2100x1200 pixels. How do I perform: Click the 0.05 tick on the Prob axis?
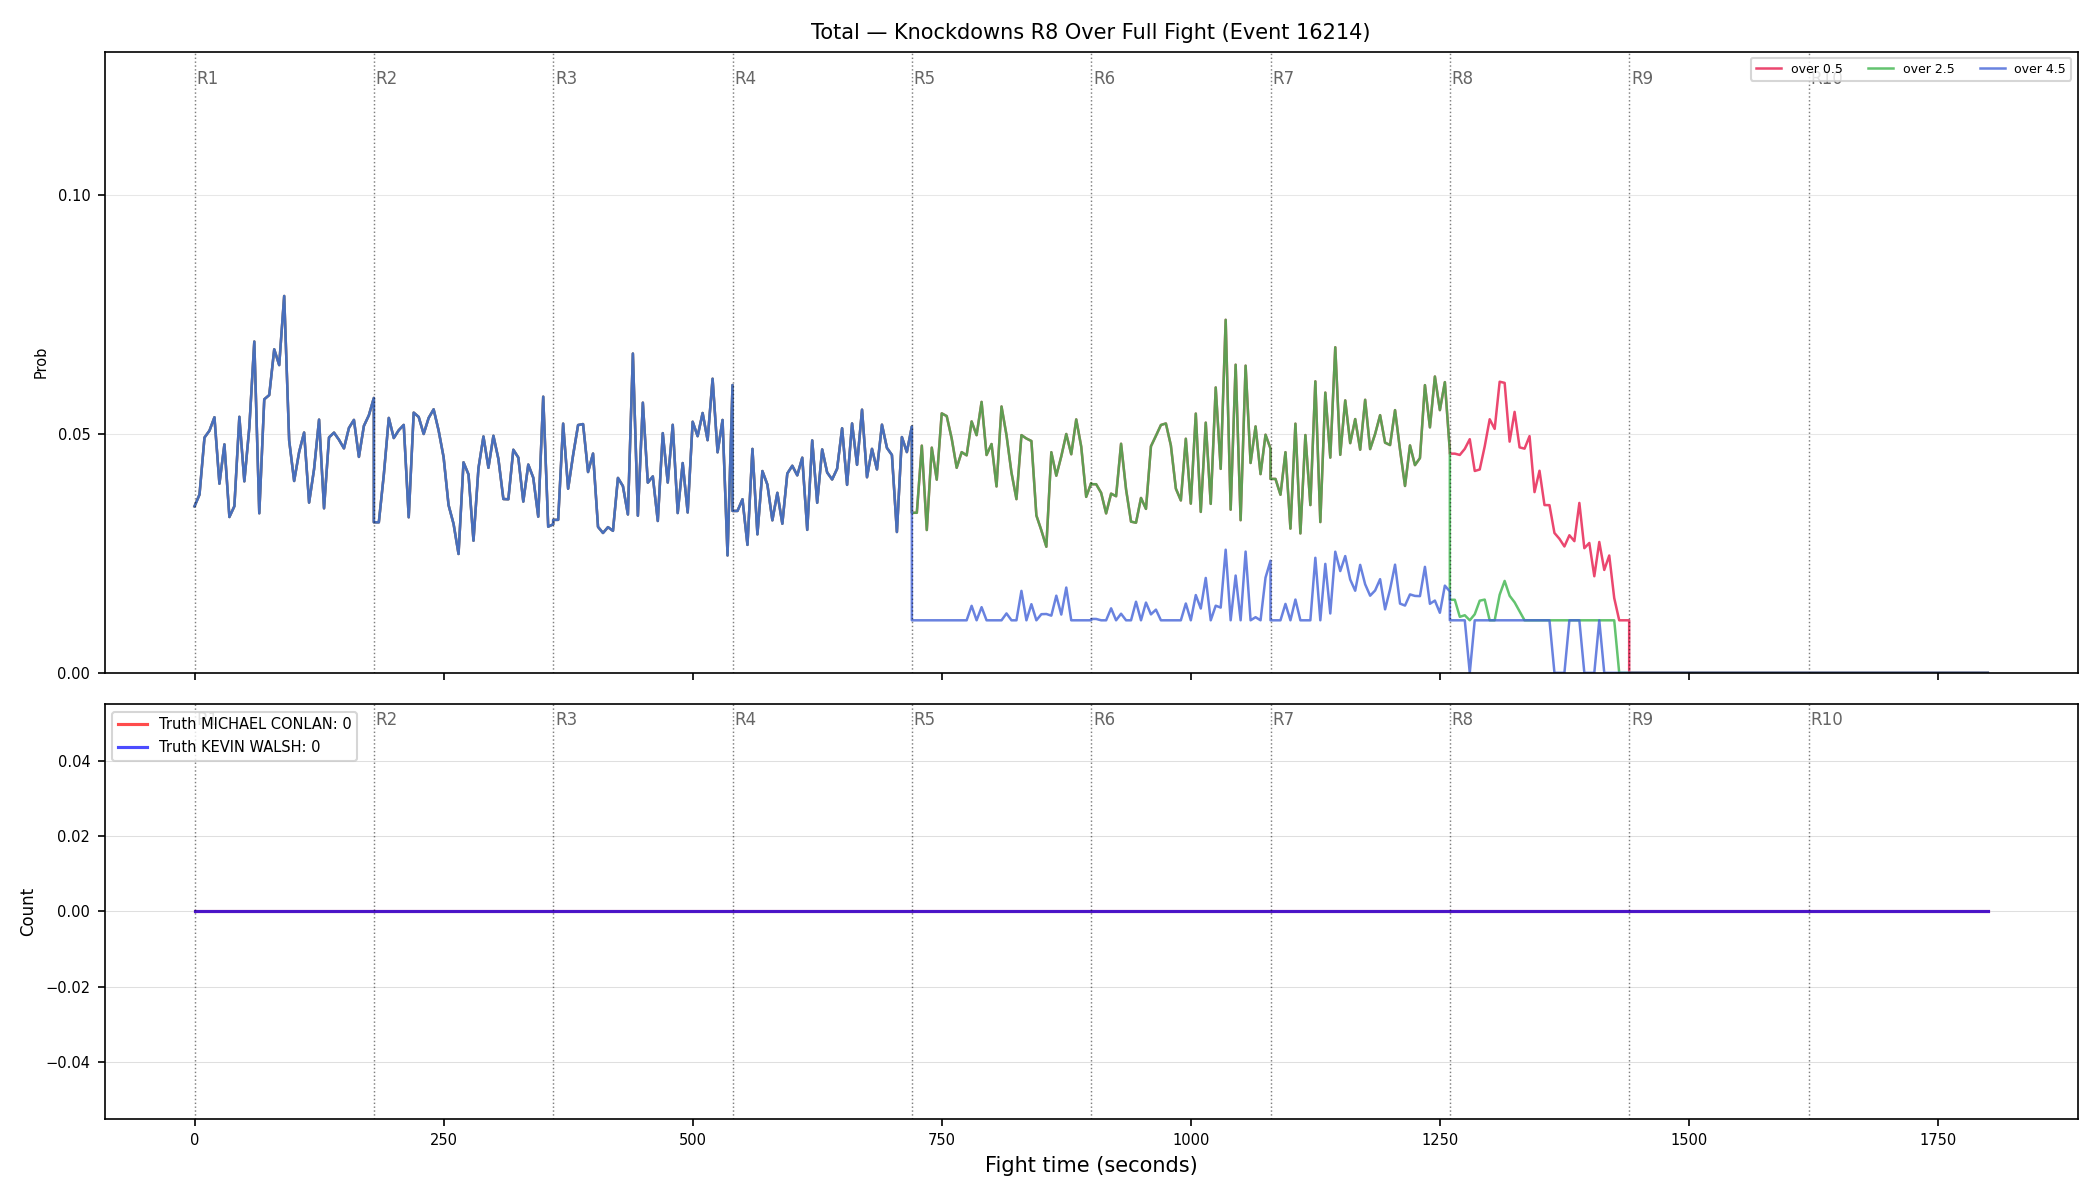tap(74, 434)
